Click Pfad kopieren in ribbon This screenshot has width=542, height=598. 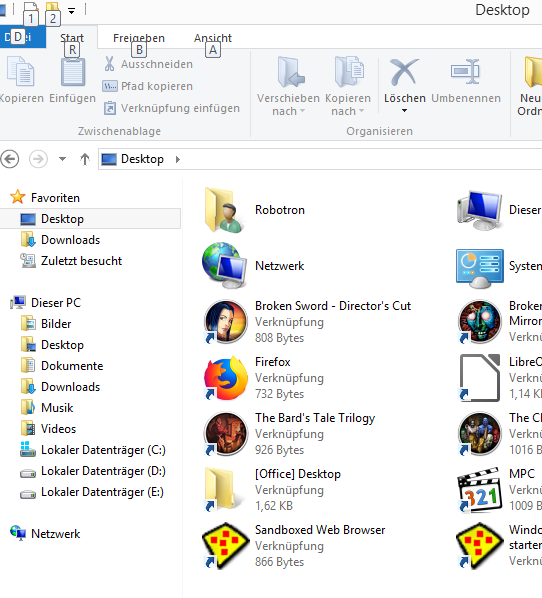coord(148,86)
